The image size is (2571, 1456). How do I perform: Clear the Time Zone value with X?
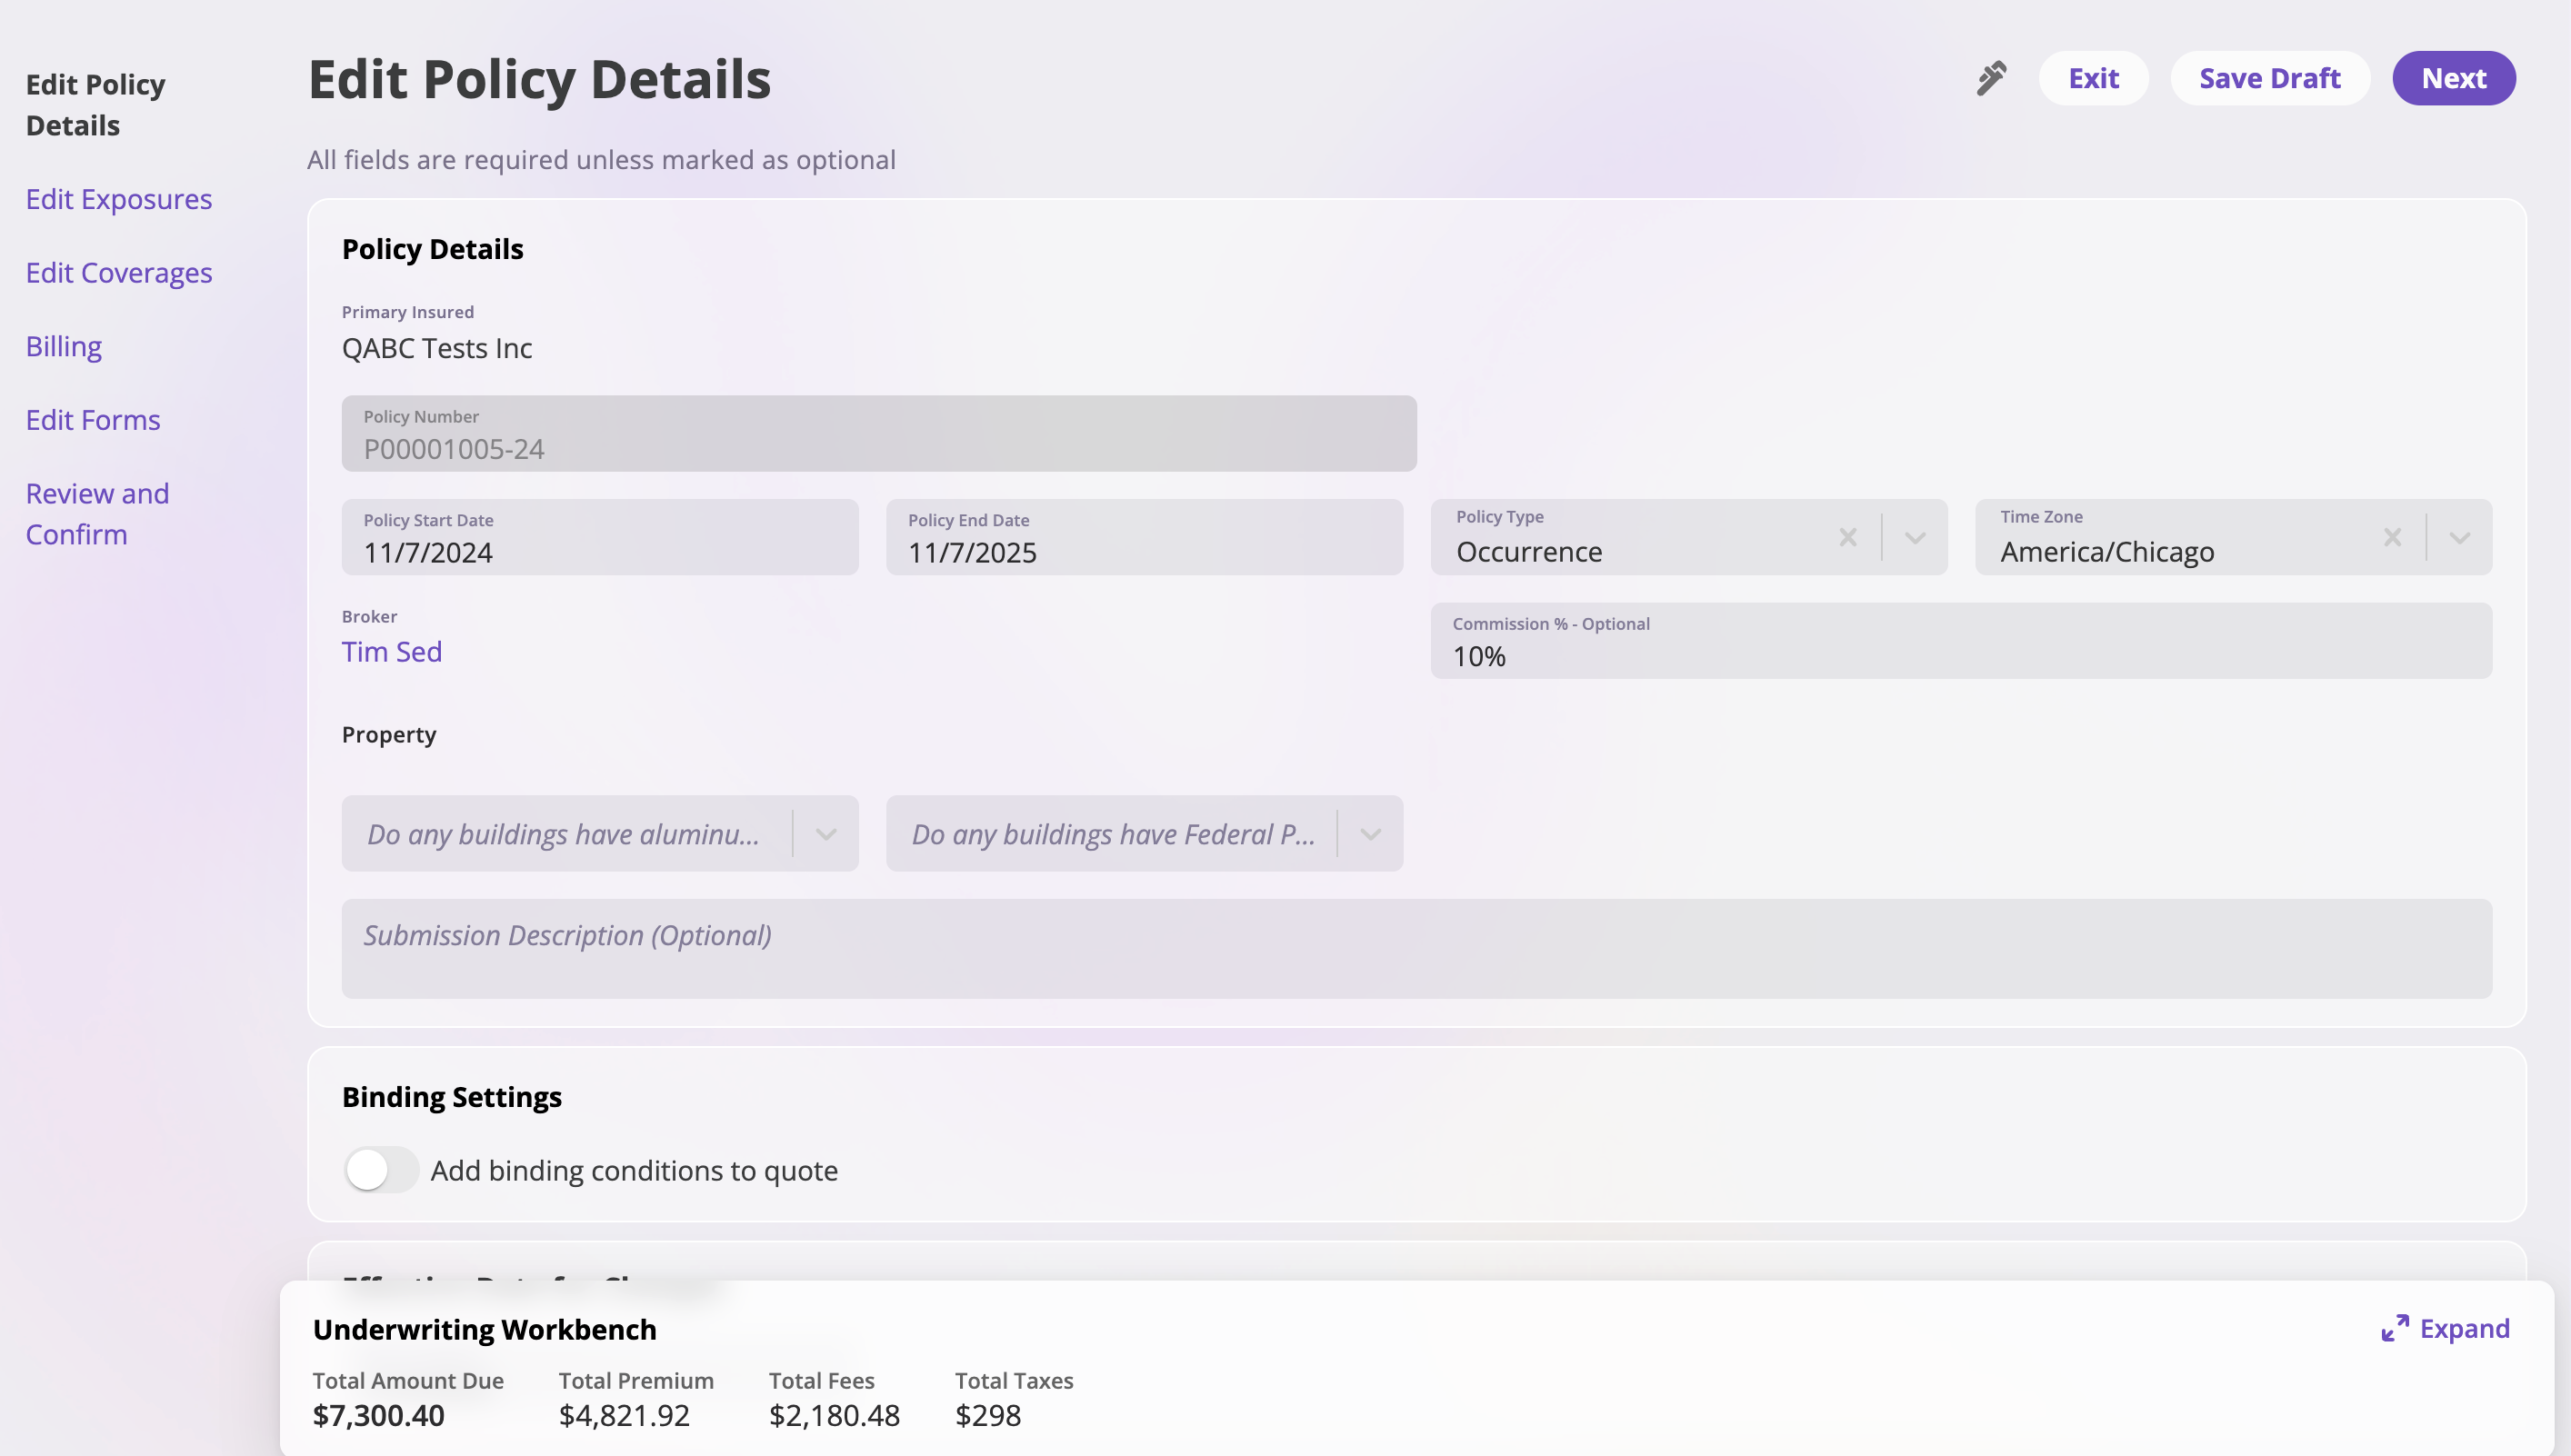tap(2392, 538)
